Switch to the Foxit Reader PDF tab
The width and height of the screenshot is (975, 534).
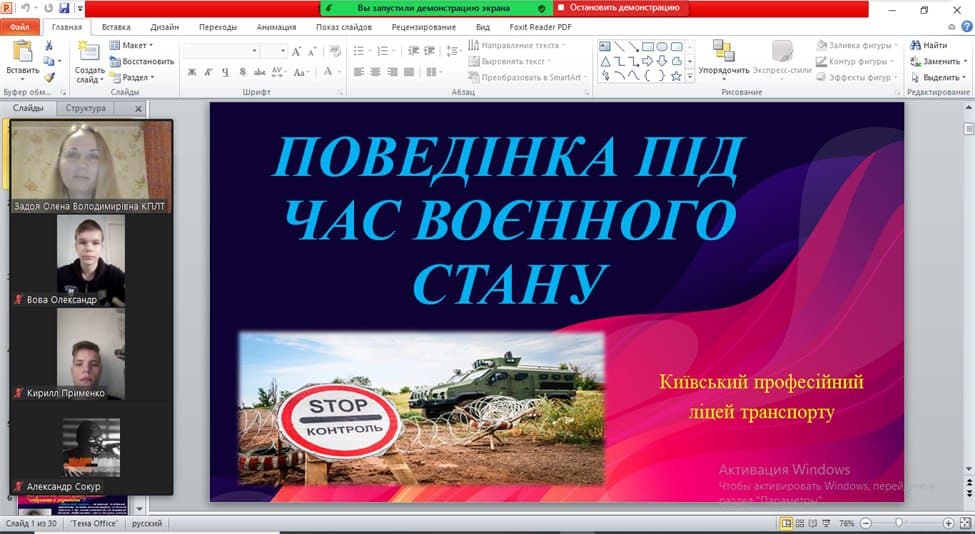click(x=540, y=27)
